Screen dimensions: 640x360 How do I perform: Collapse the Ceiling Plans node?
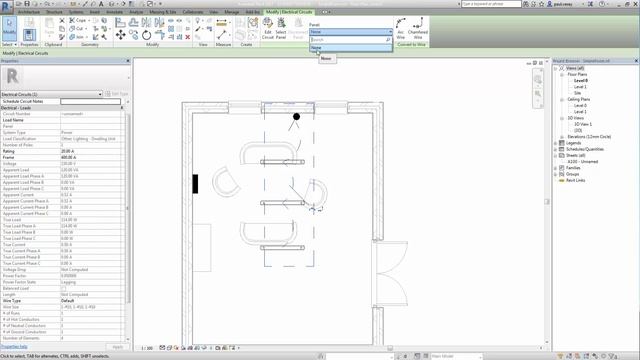tap(562, 99)
